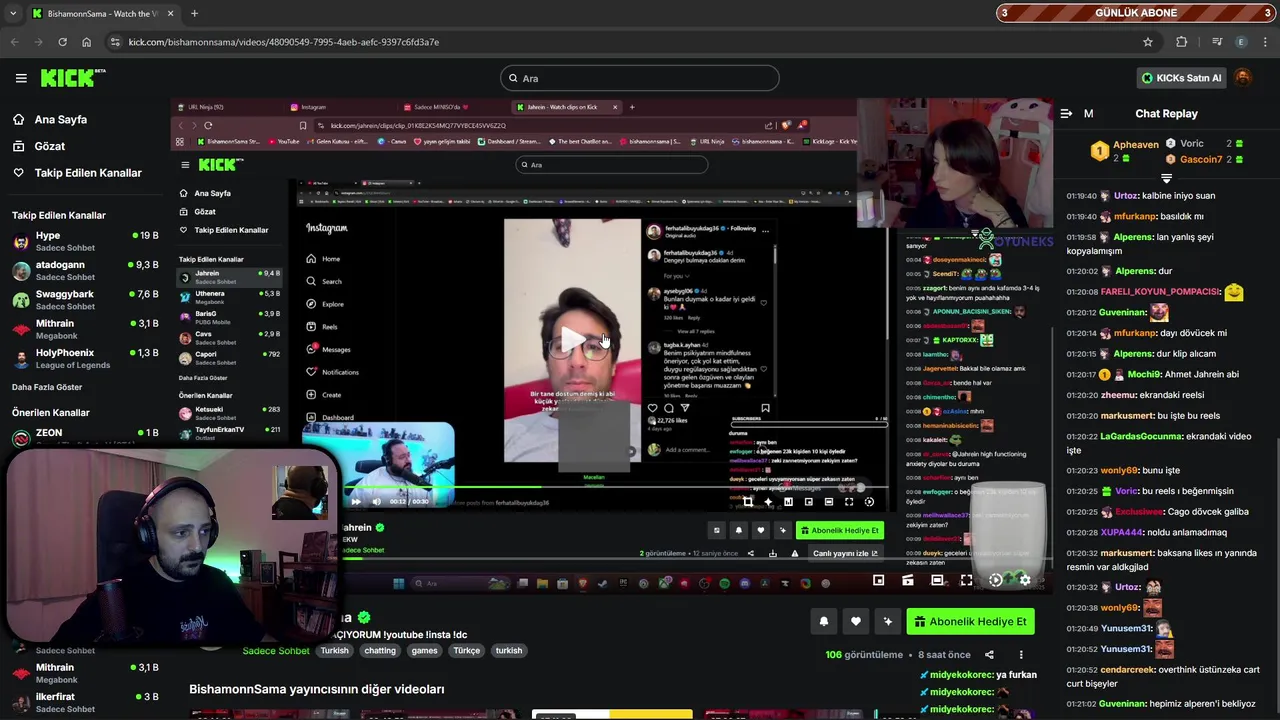
Task: Toggle fullscreen on the video player
Action: click(966, 580)
